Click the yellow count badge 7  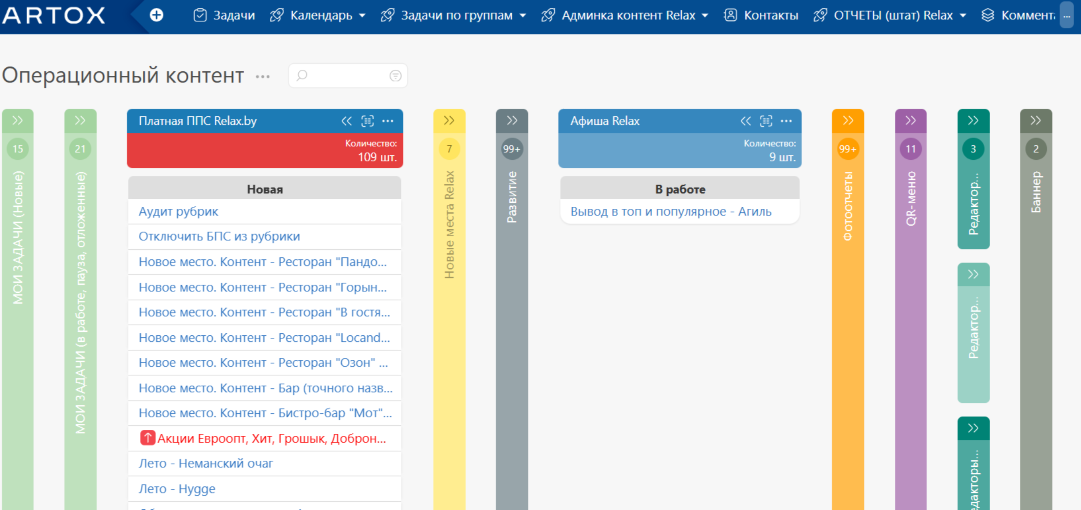pos(449,149)
